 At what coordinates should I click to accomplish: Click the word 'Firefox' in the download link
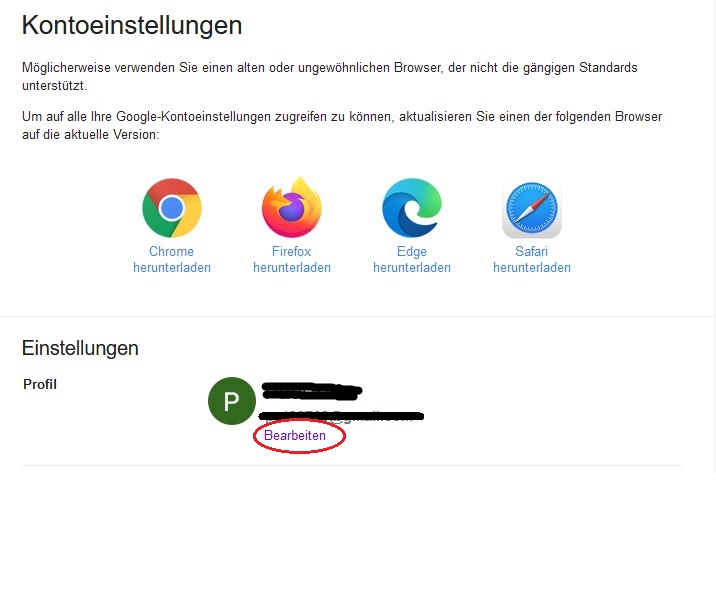(x=291, y=252)
